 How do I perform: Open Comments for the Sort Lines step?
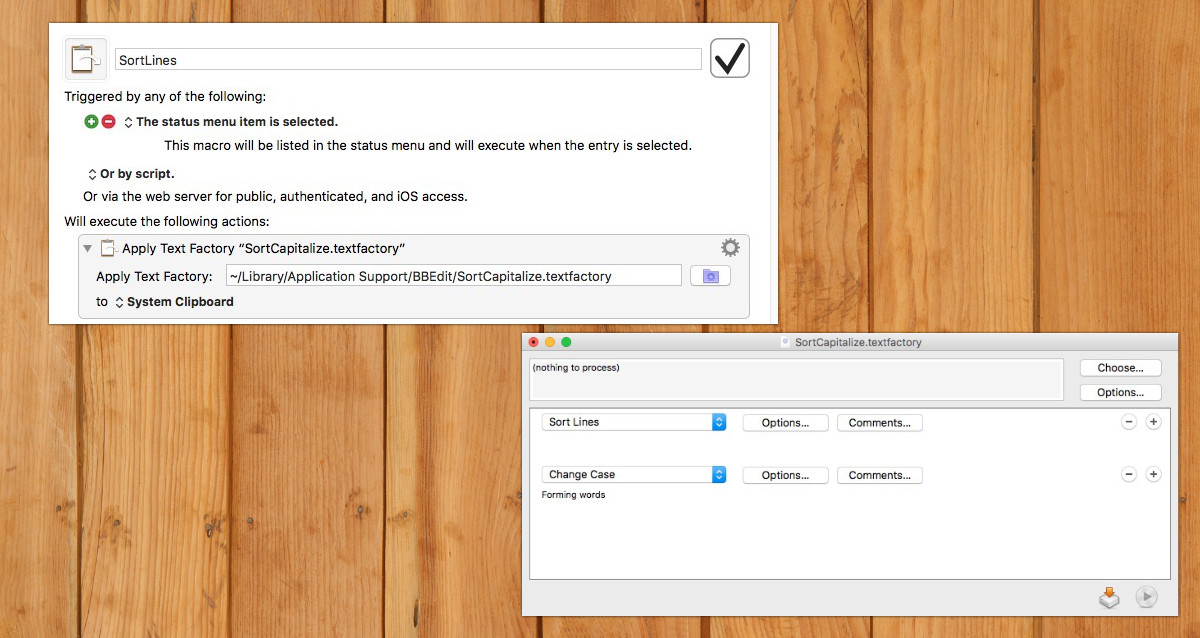(x=879, y=423)
